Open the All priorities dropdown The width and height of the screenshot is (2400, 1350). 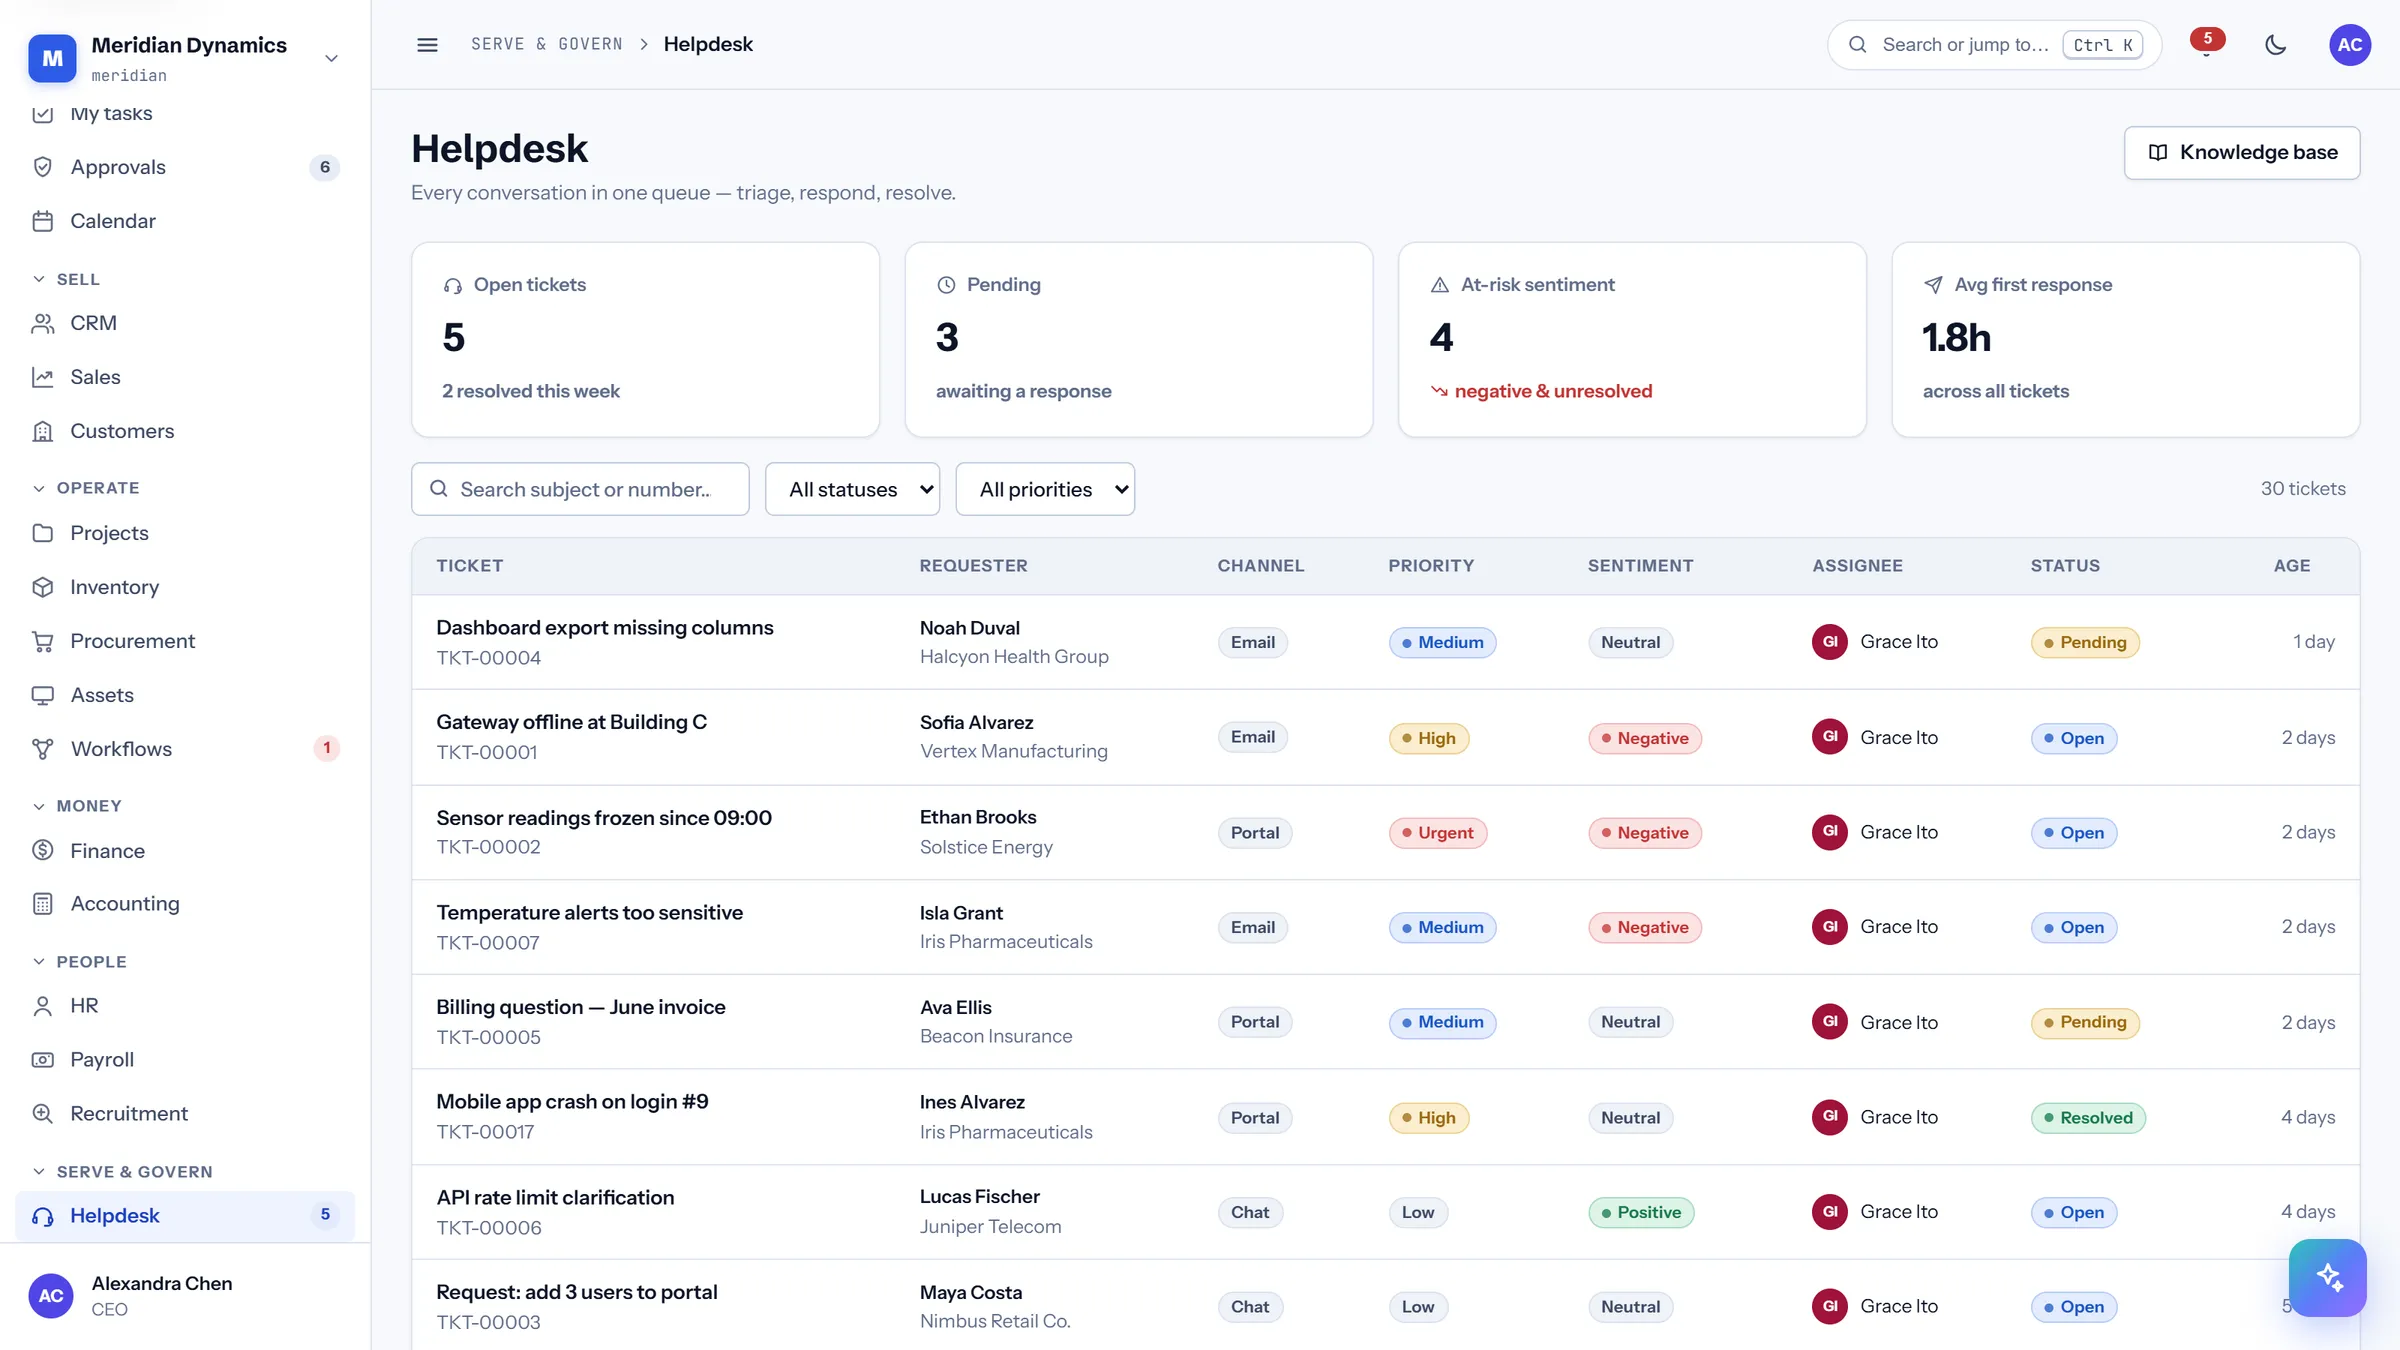tap(1045, 489)
